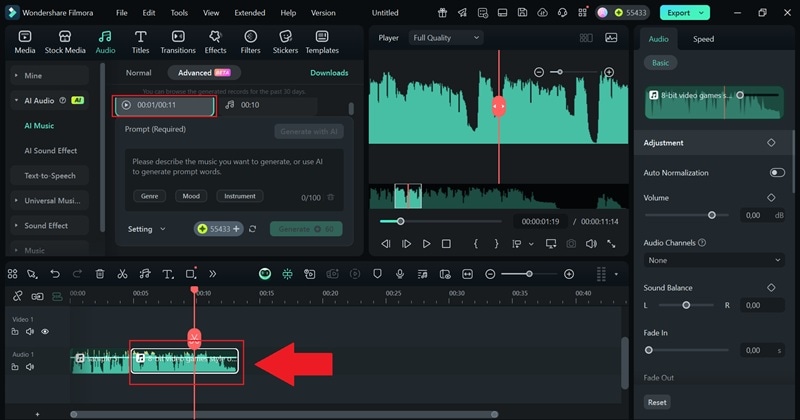The width and height of the screenshot is (800, 420).
Task: Click the Reset button
Action: click(x=657, y=402)
